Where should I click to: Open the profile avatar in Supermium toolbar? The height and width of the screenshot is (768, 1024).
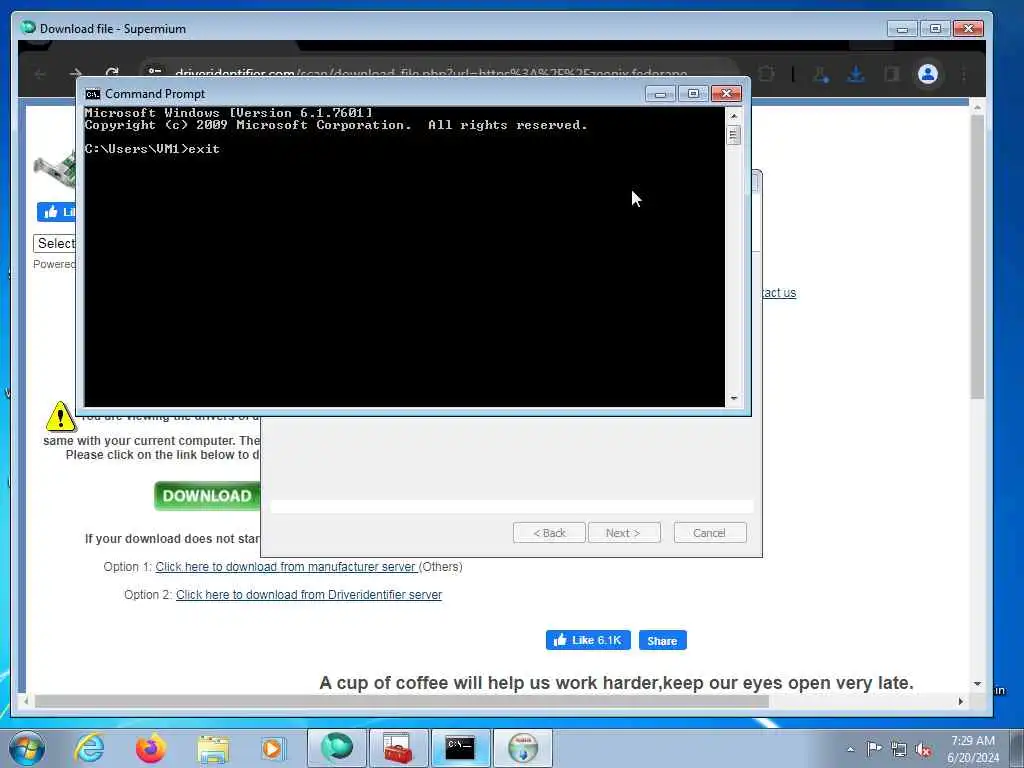(x=928, y=74)
